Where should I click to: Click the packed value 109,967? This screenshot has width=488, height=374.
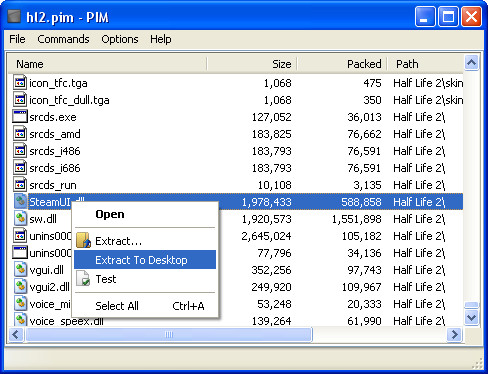coord(361,287)
